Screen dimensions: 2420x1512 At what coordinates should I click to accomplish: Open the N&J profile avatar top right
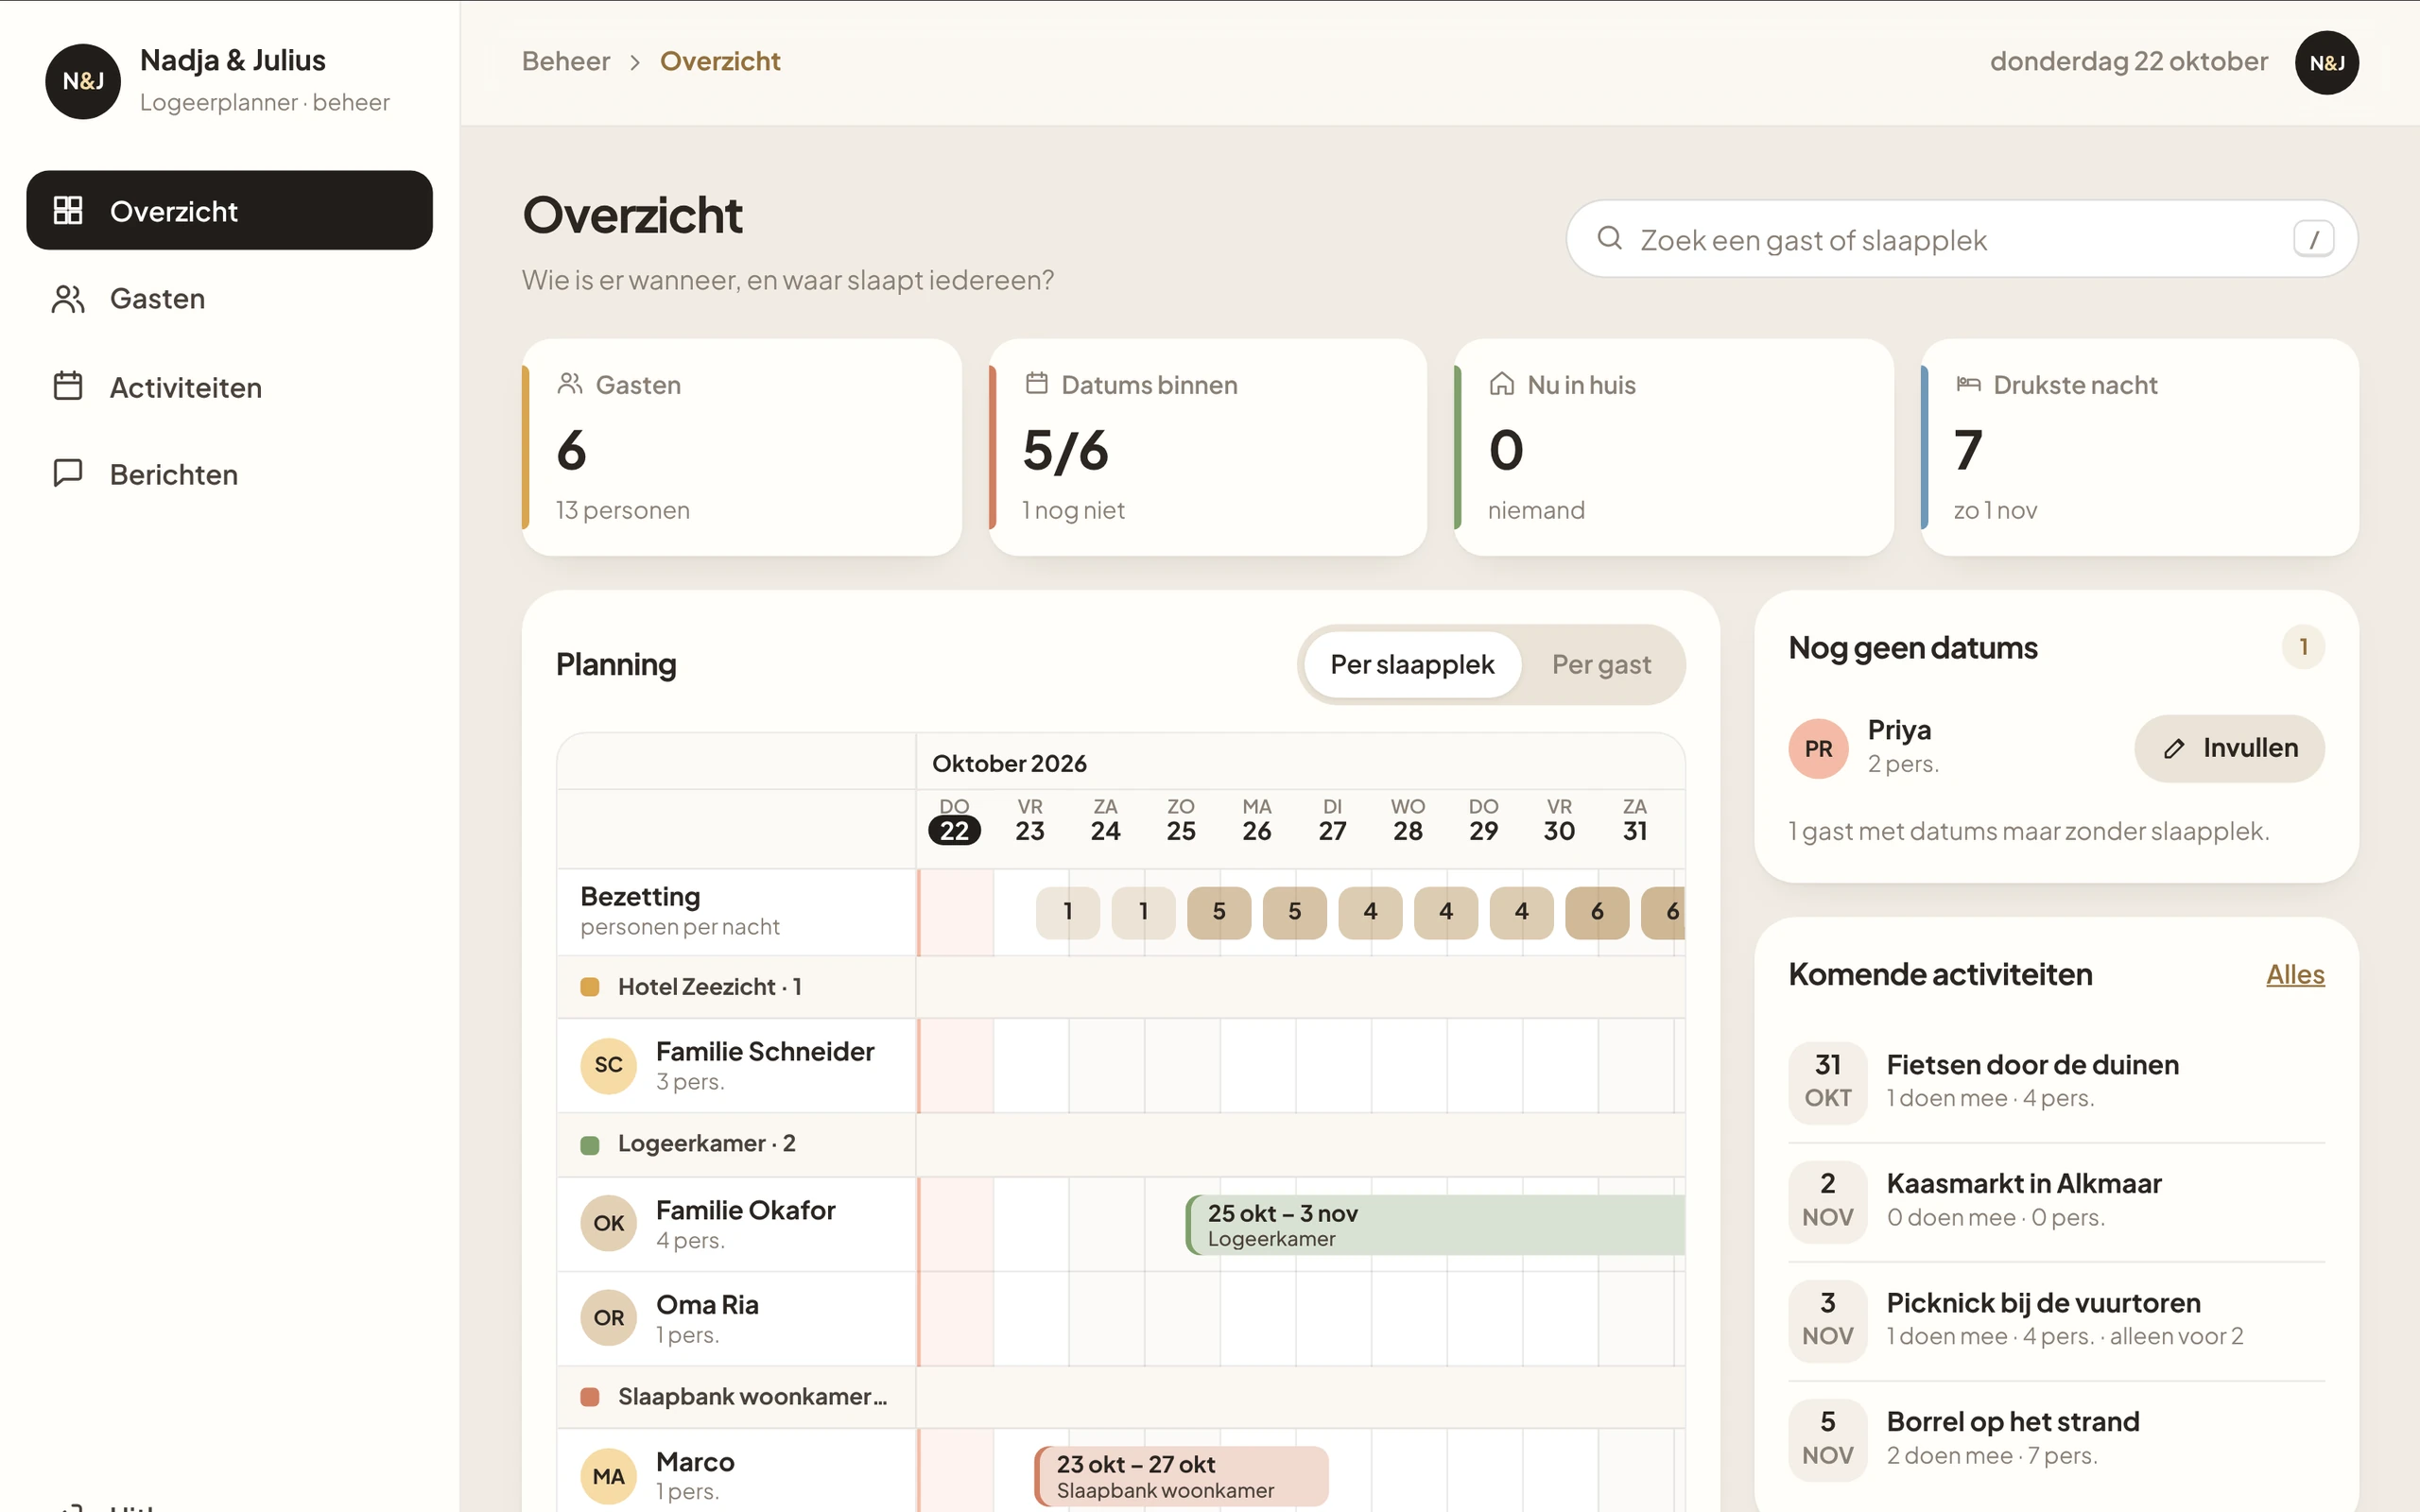(x=2326, y=62)
